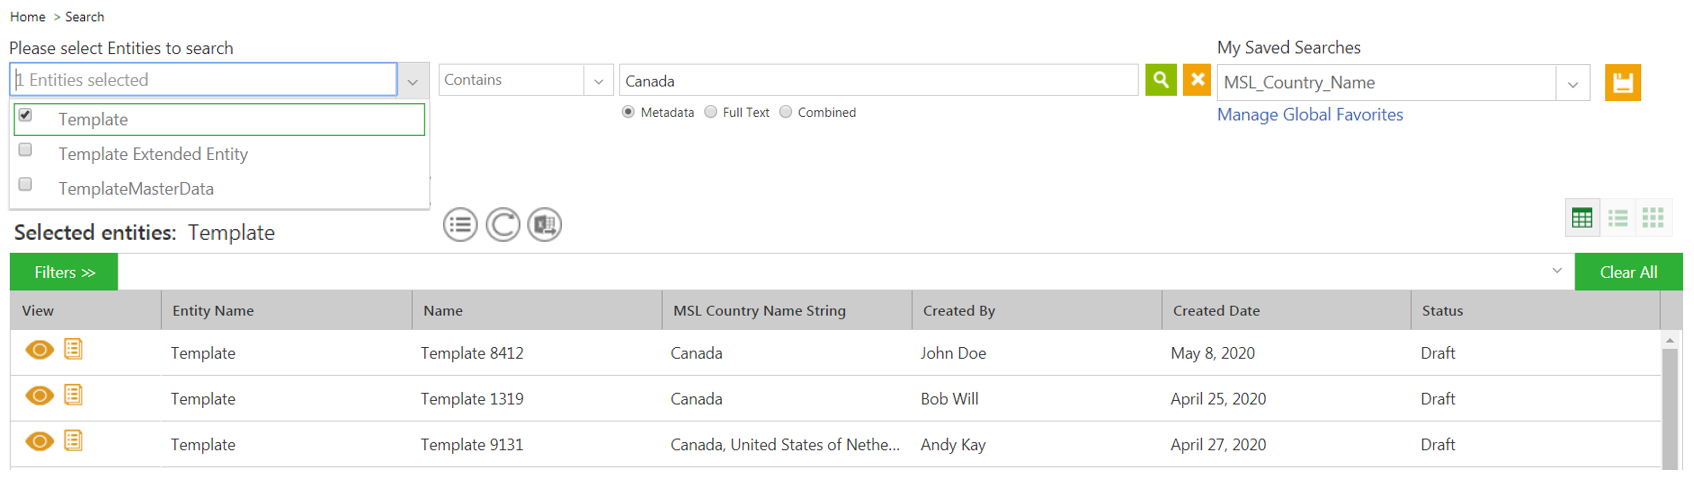The height and width of the screenshot is (485, 1694).
Task: Uncheck the Template entity checkbox
Action: pyautogui.click(x=26, y=116)
